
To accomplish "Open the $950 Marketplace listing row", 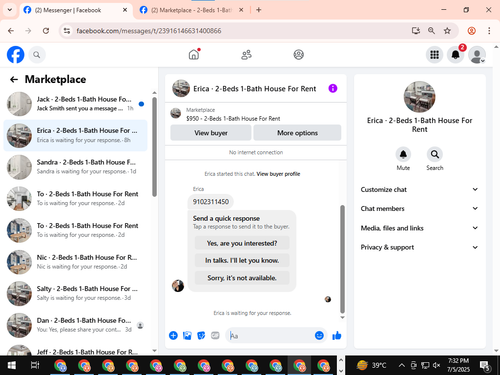I will tap(256, 114).
